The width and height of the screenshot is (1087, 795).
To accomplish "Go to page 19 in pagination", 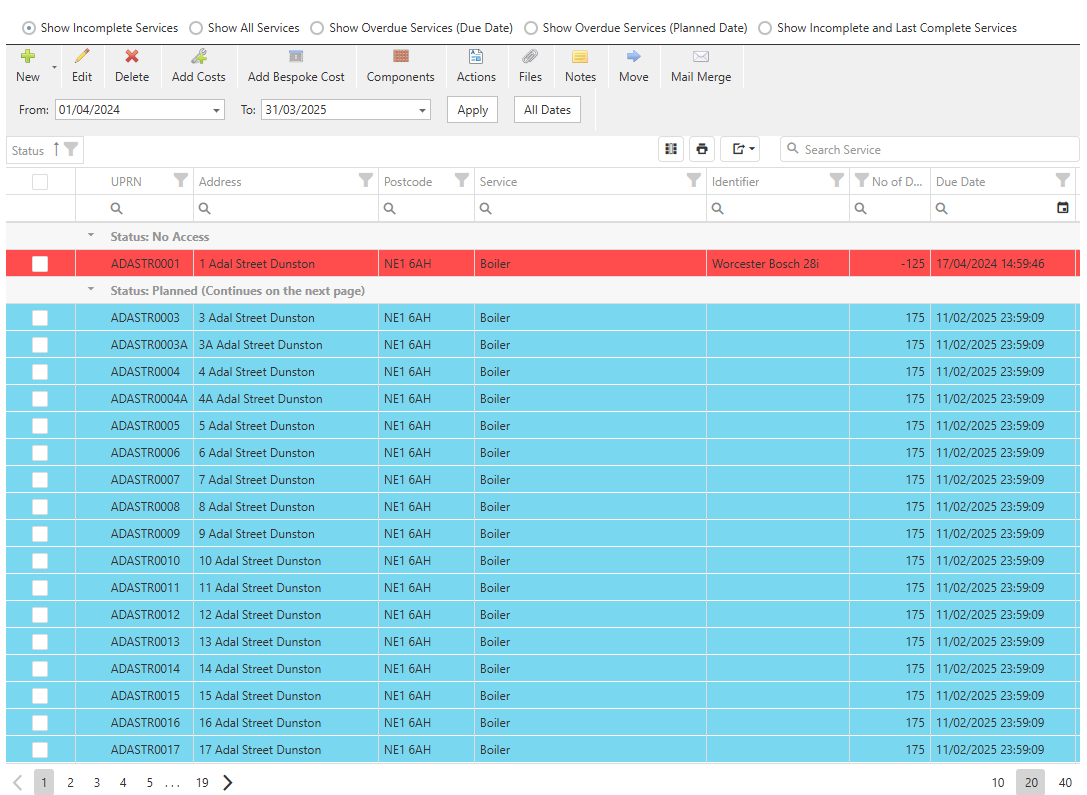I will tap(202, 783).
